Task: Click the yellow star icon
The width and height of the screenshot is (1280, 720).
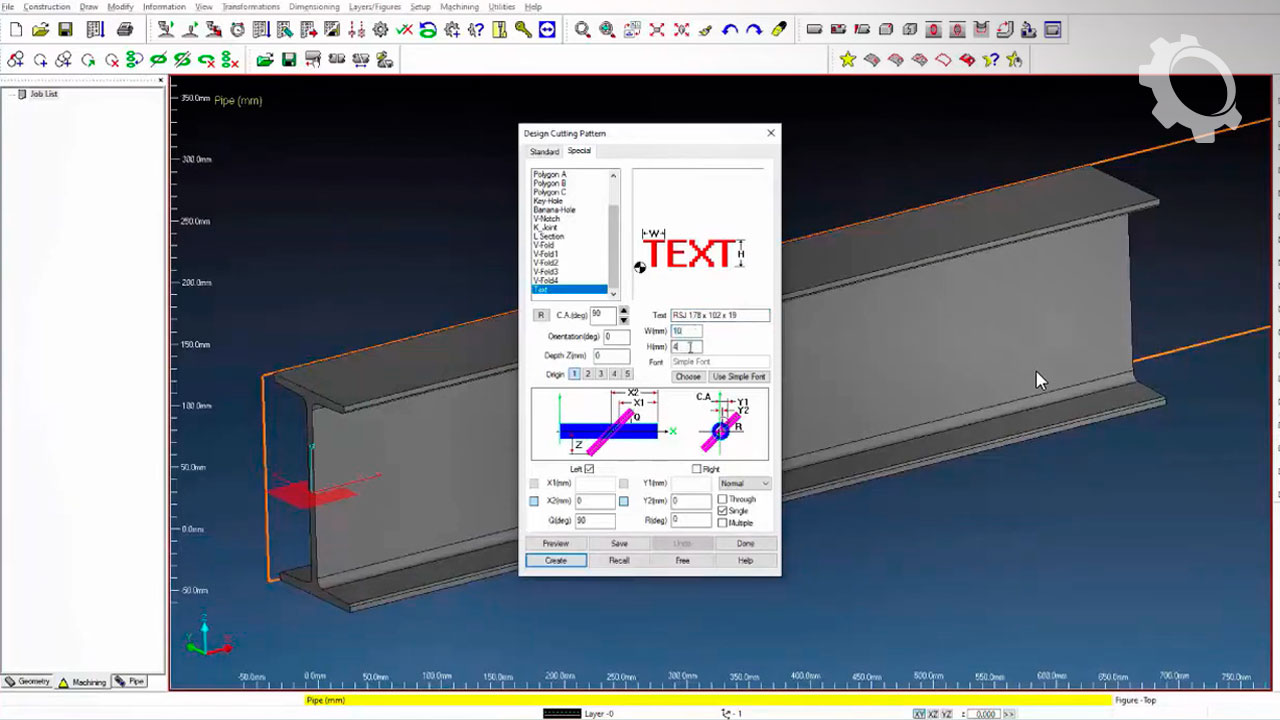Action: 848,60
